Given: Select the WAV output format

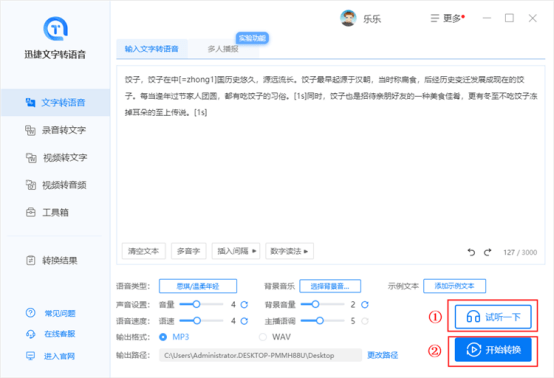Looking at the screenshot, I should [263, 337].
